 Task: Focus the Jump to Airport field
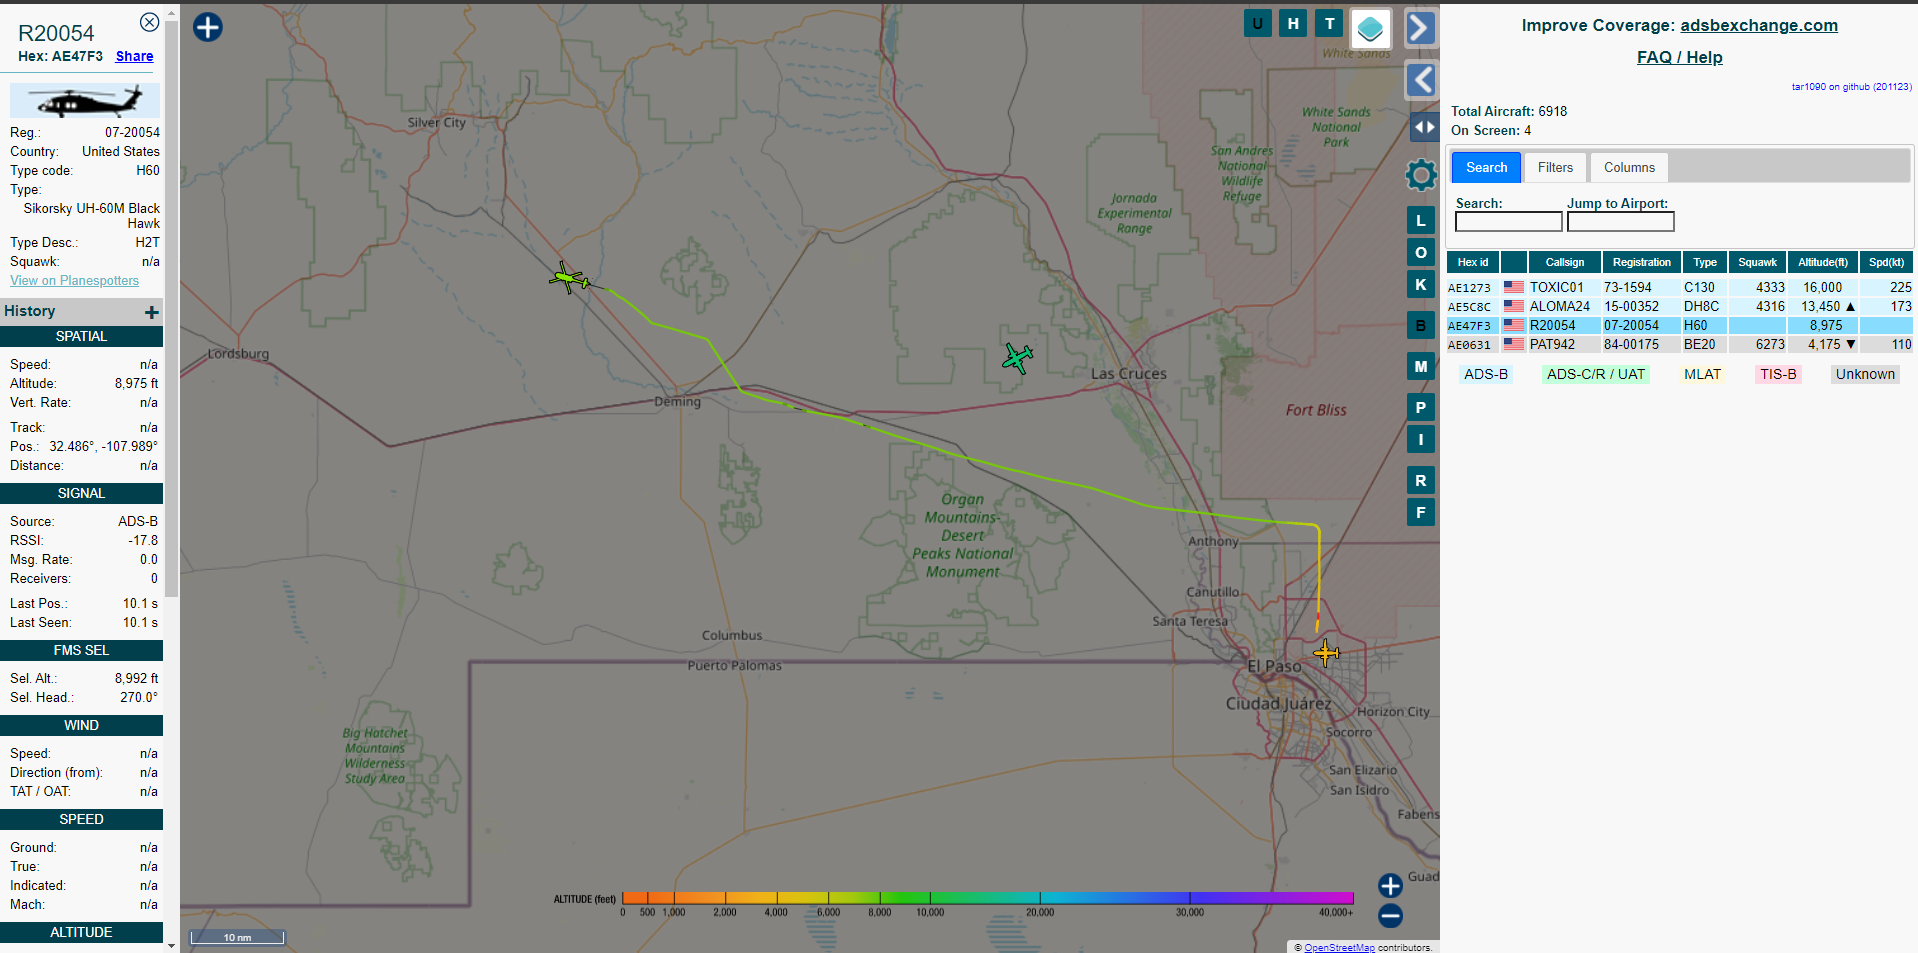click(x=1620, y=222)
